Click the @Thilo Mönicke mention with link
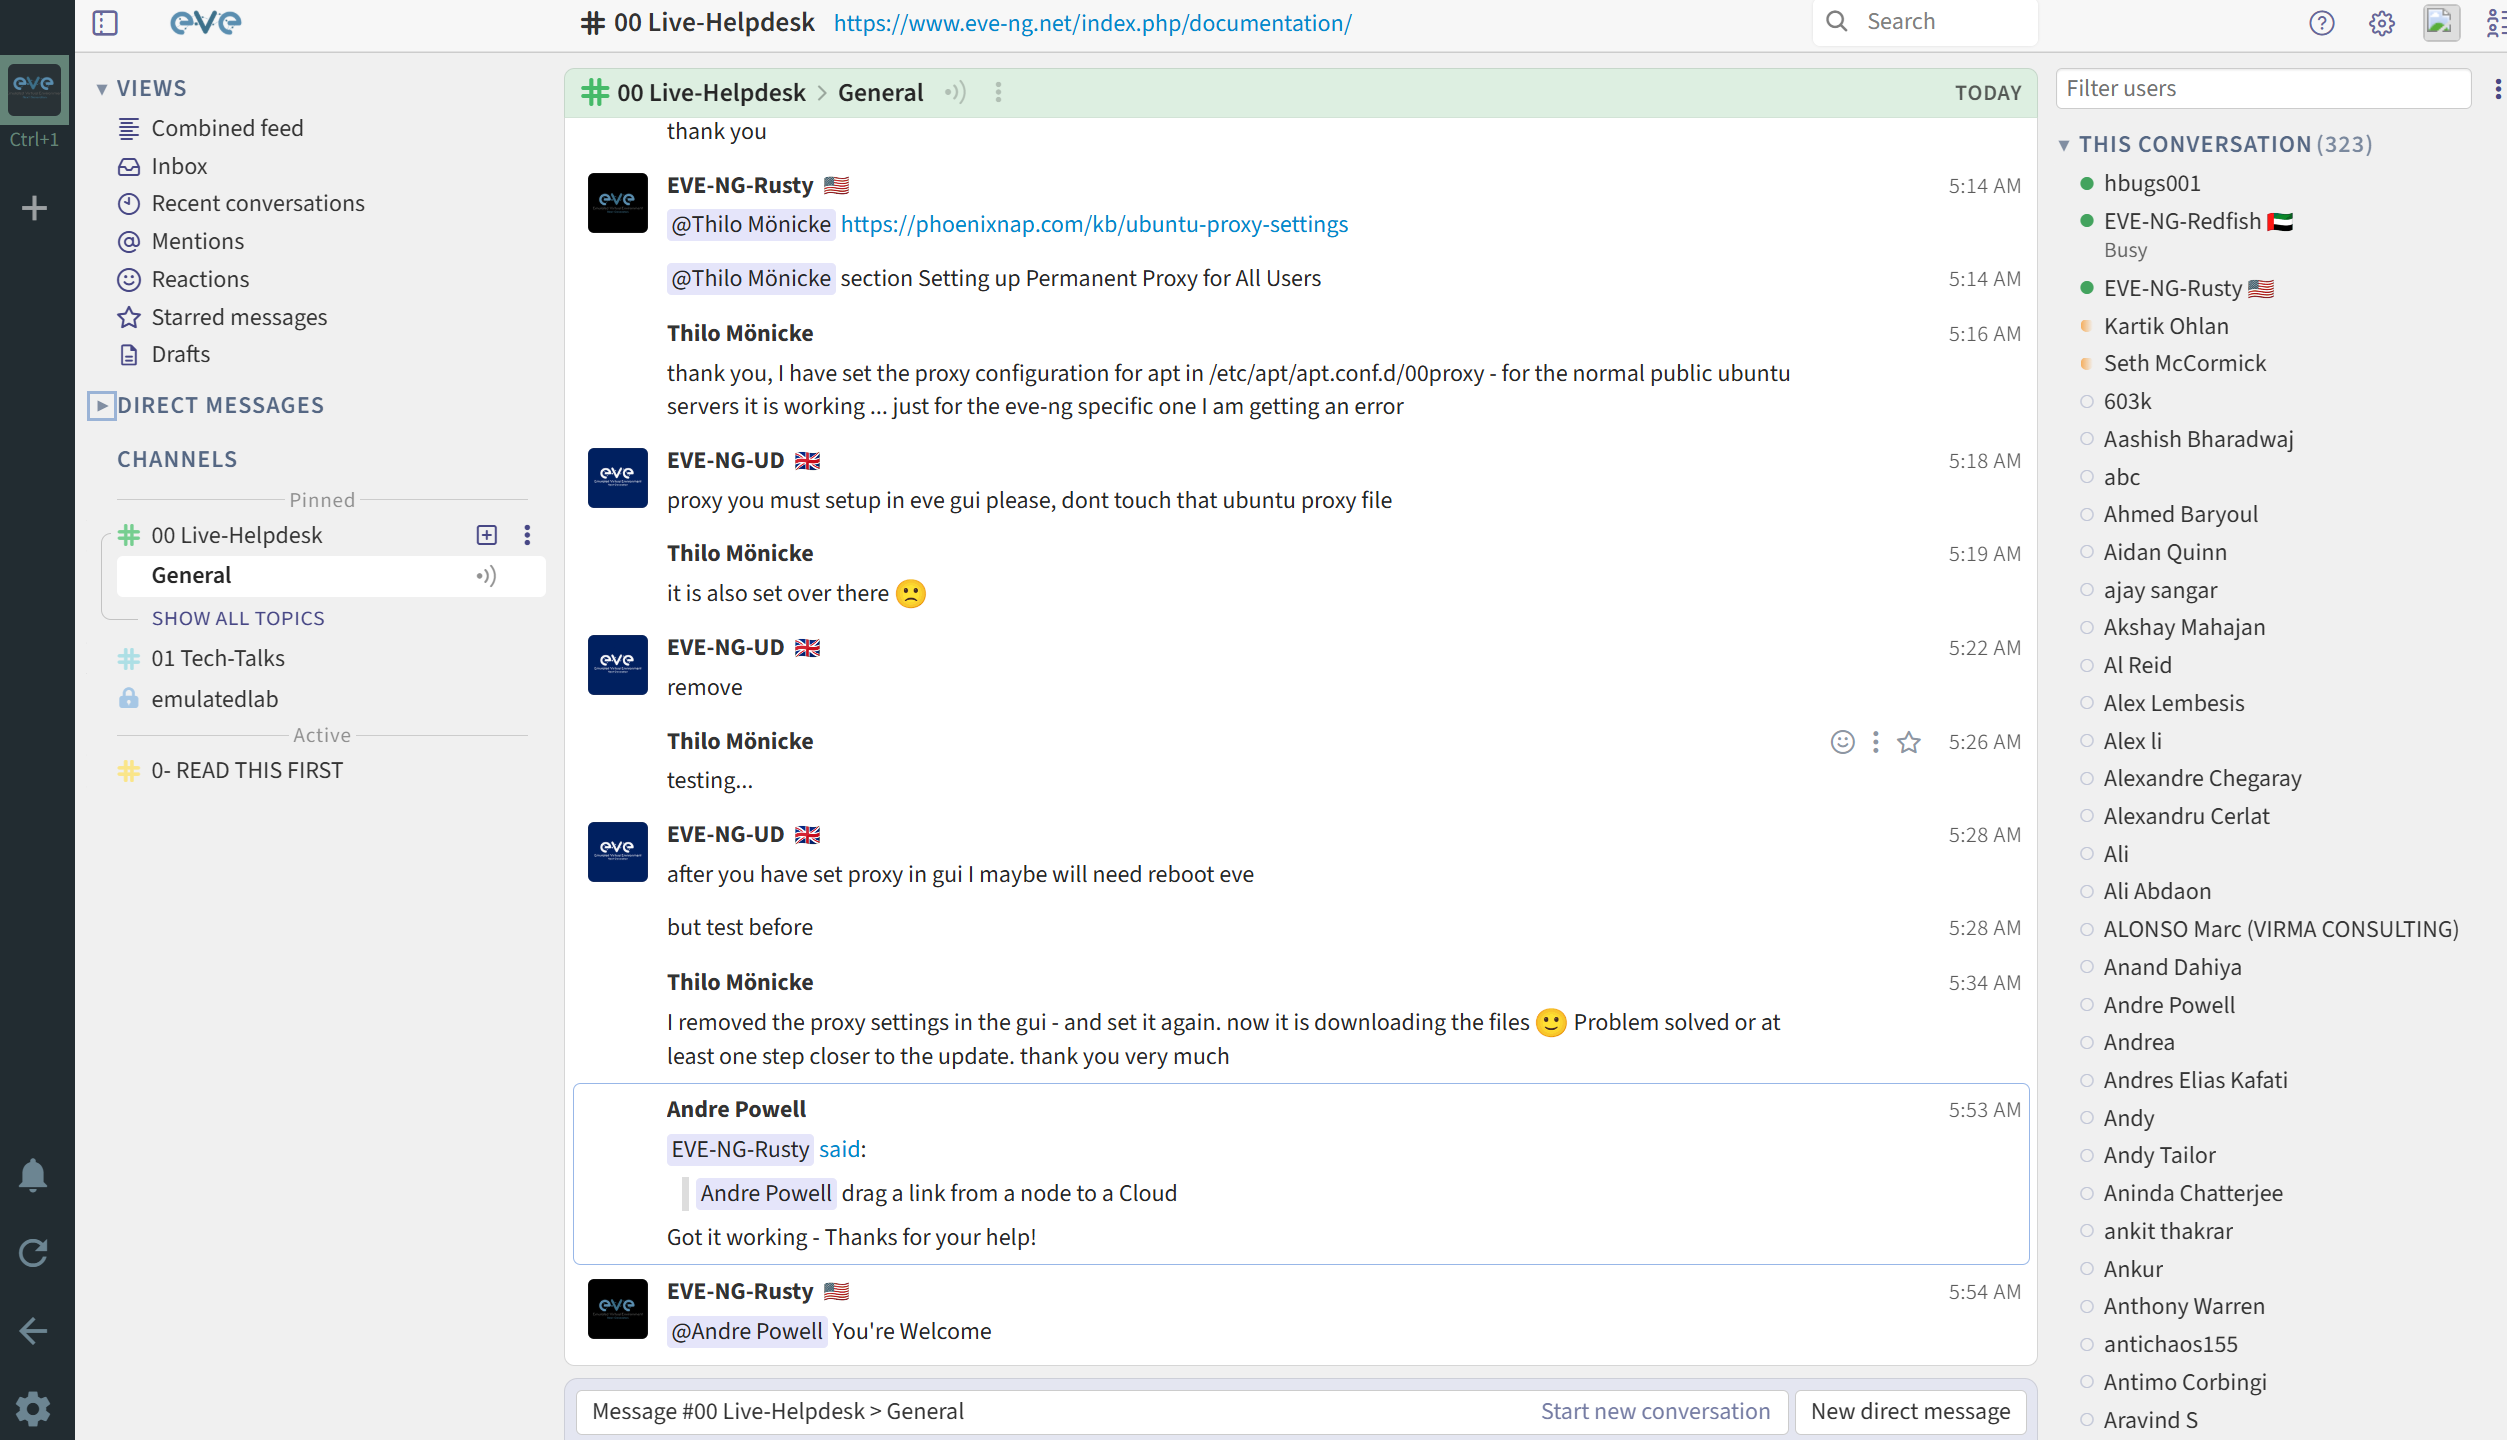Viewport: 2507px width, 1440px height. coord(750,224)
